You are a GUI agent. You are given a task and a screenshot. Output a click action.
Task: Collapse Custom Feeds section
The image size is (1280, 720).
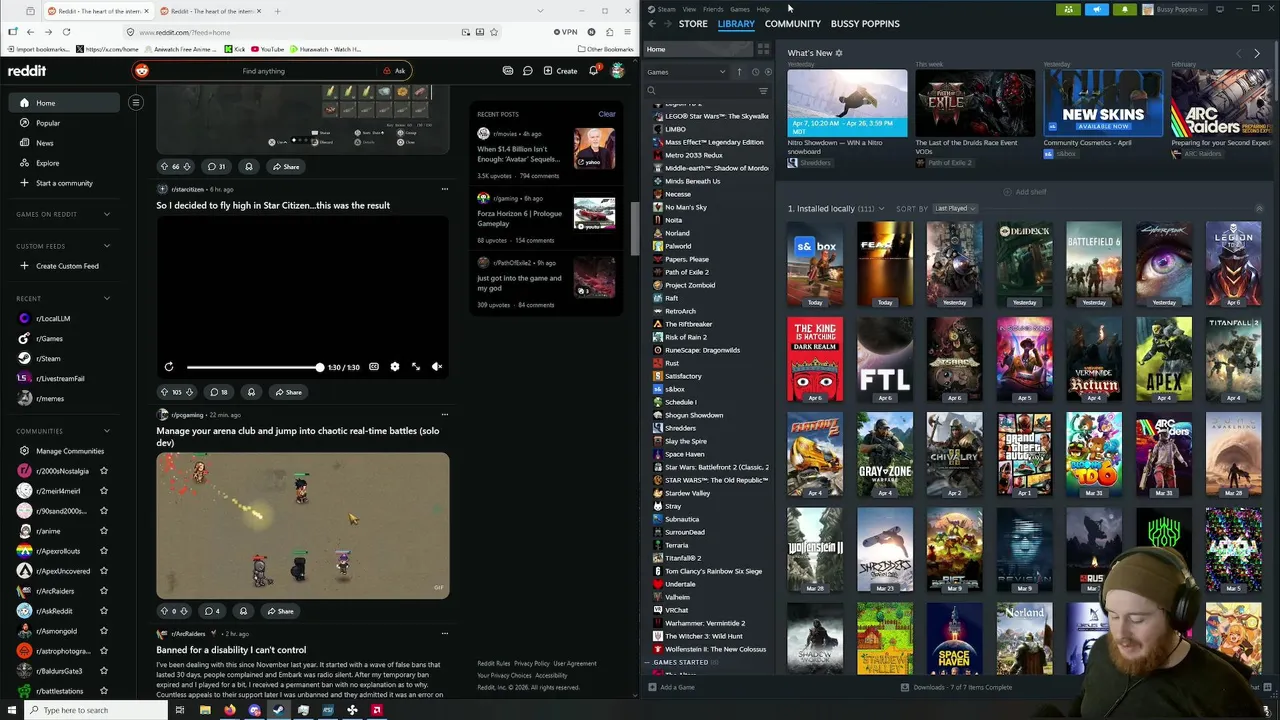[x=107, y=246]
